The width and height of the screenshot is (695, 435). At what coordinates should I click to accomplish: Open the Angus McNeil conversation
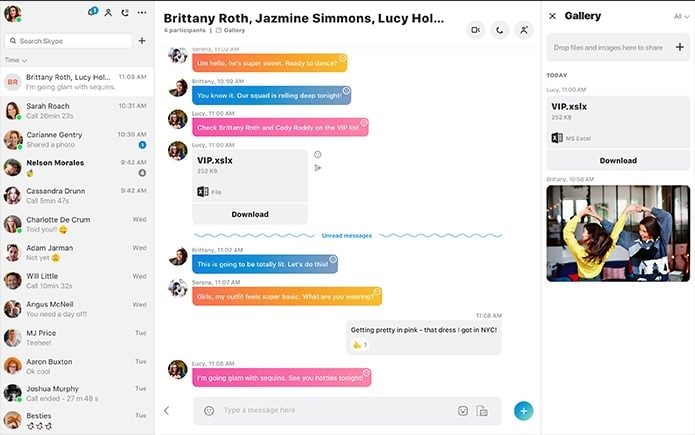point(77,310)
